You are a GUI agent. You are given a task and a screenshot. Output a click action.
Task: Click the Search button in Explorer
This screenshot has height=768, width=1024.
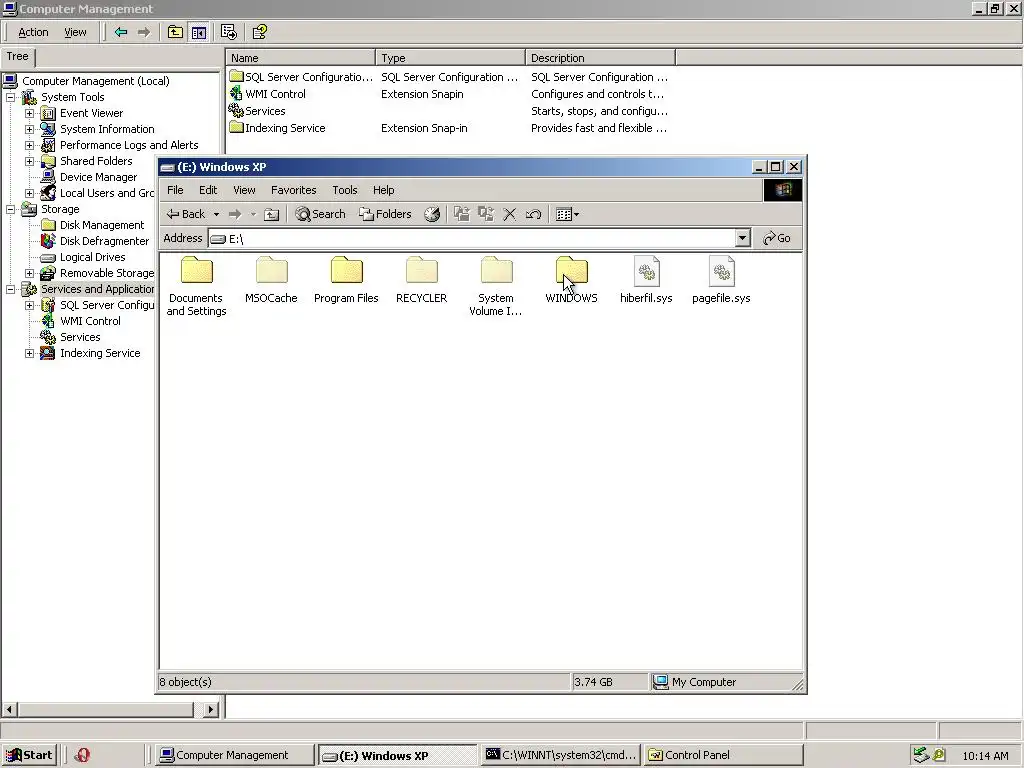pyautogui.click(x=320, y=214)
